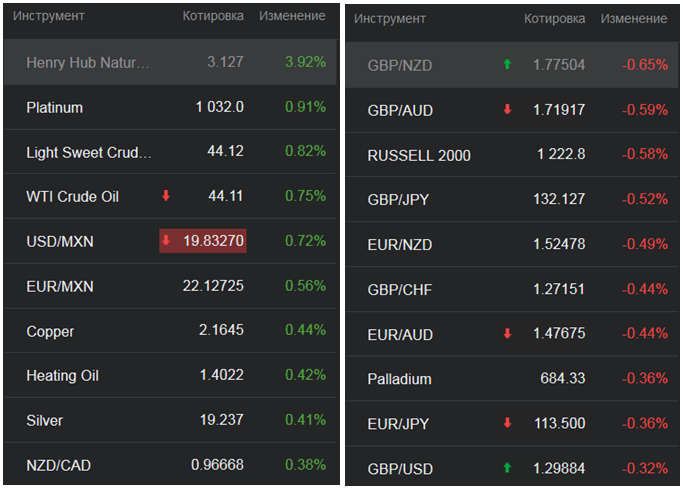Click green up arrow beside GBP/USD
683x490 pixels.
(x=507, y=468)
